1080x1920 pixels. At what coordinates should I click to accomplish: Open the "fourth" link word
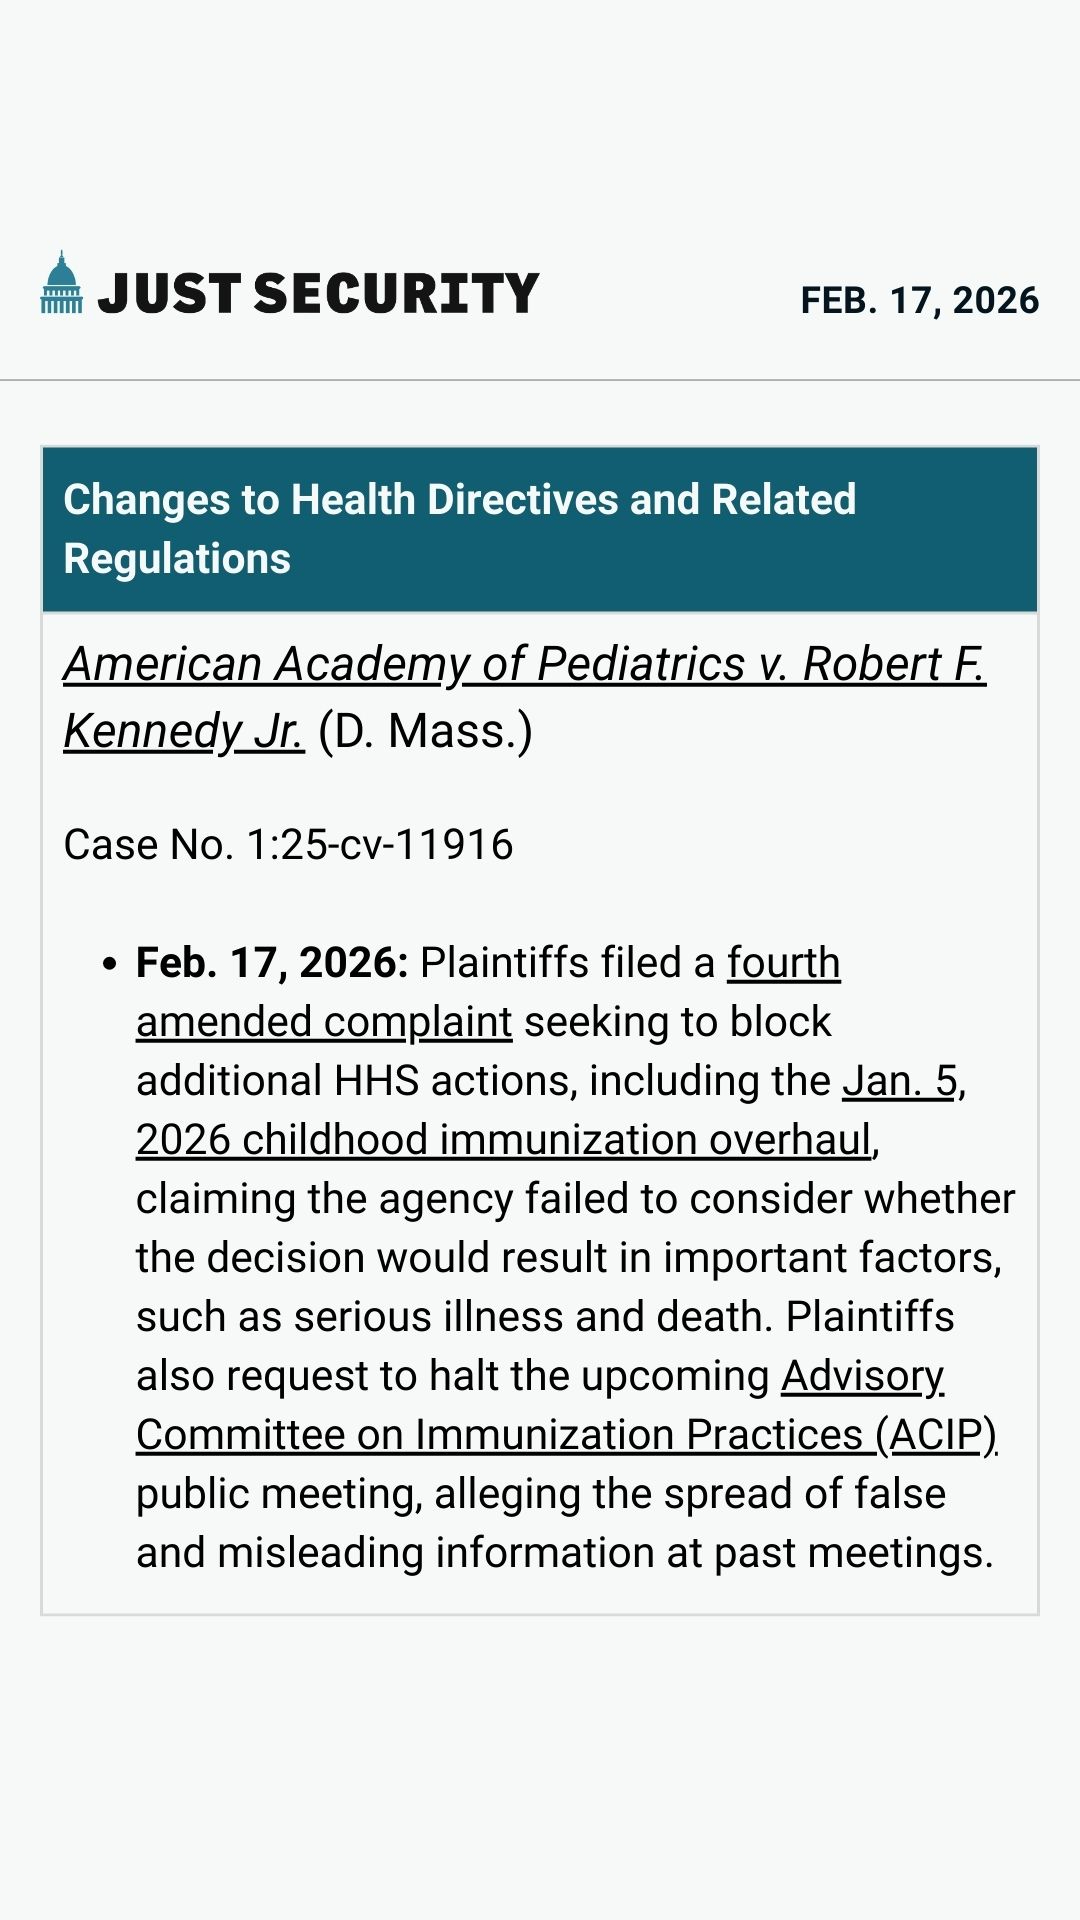coord(783,963)
